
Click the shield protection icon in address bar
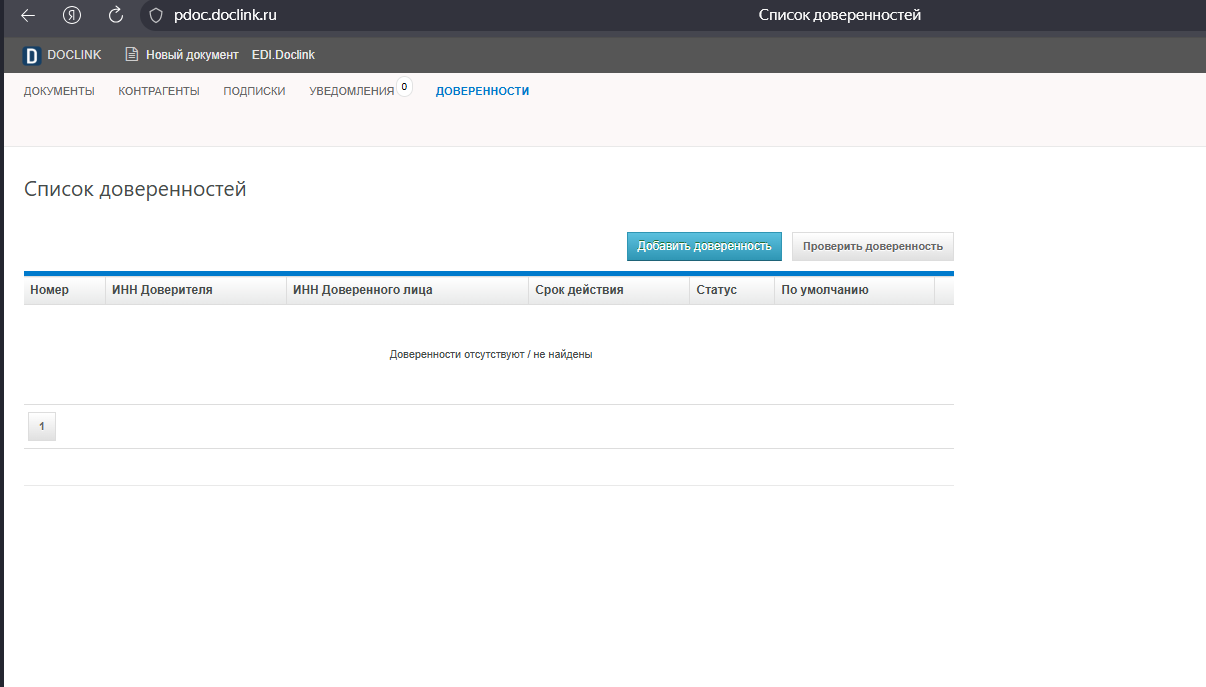pos(155,15)
